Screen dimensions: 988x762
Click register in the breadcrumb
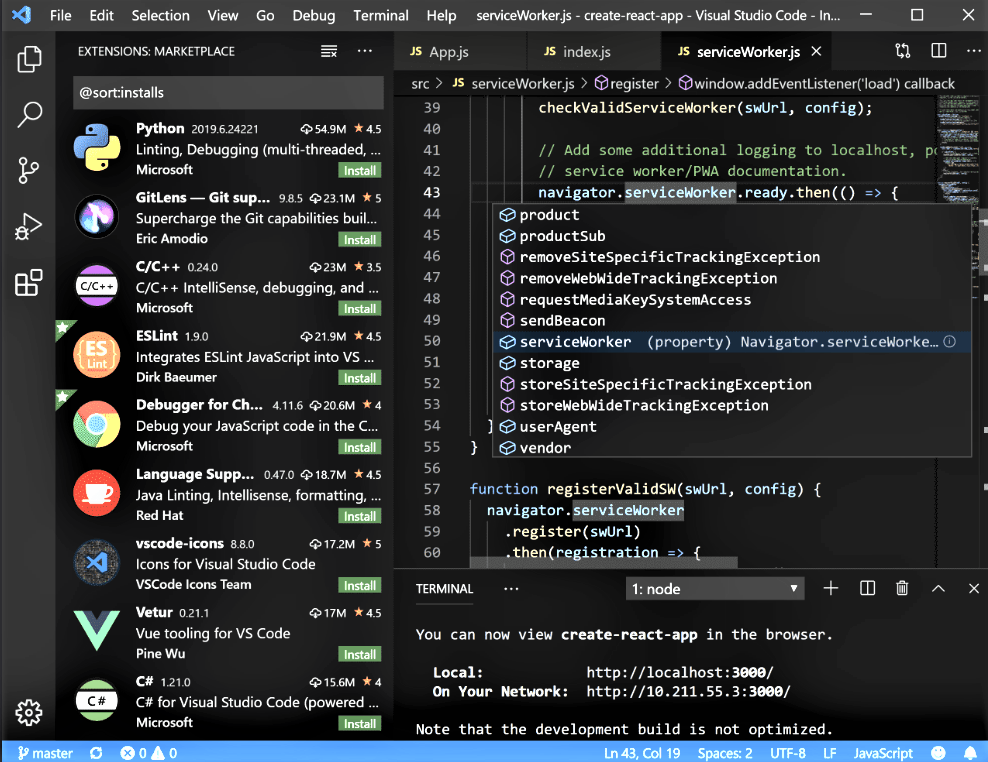(x=627, y=83)
